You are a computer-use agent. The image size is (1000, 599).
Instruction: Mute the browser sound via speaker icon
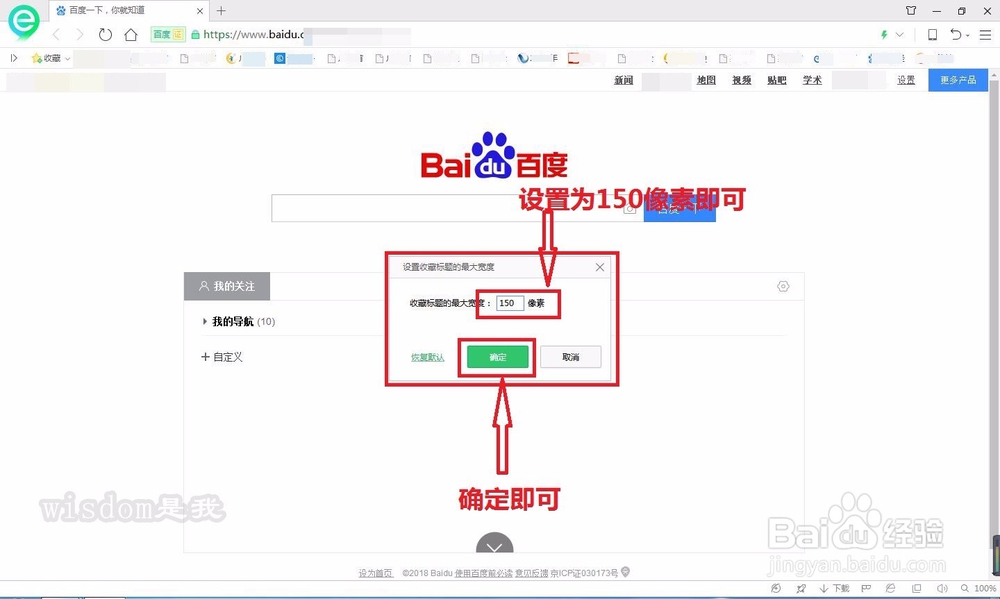click(x=942, y=588)
